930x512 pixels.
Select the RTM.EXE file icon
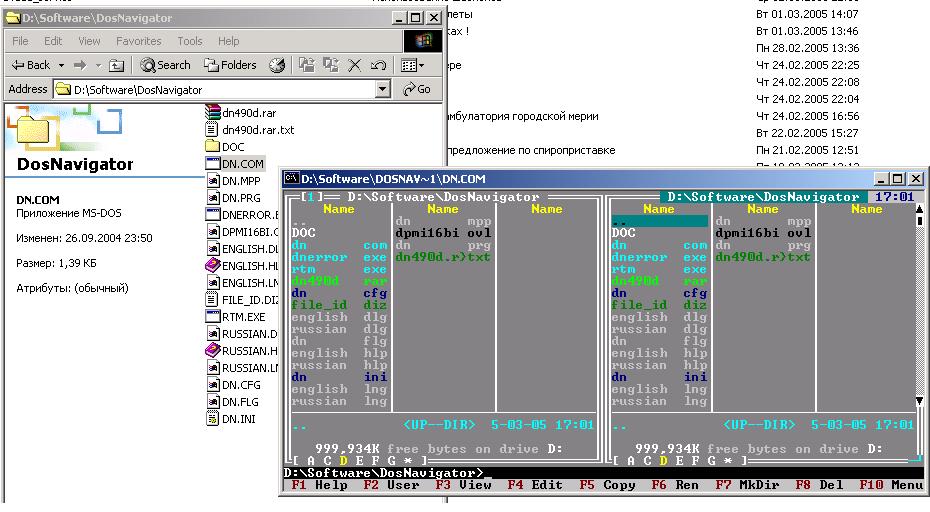(212, 316)
